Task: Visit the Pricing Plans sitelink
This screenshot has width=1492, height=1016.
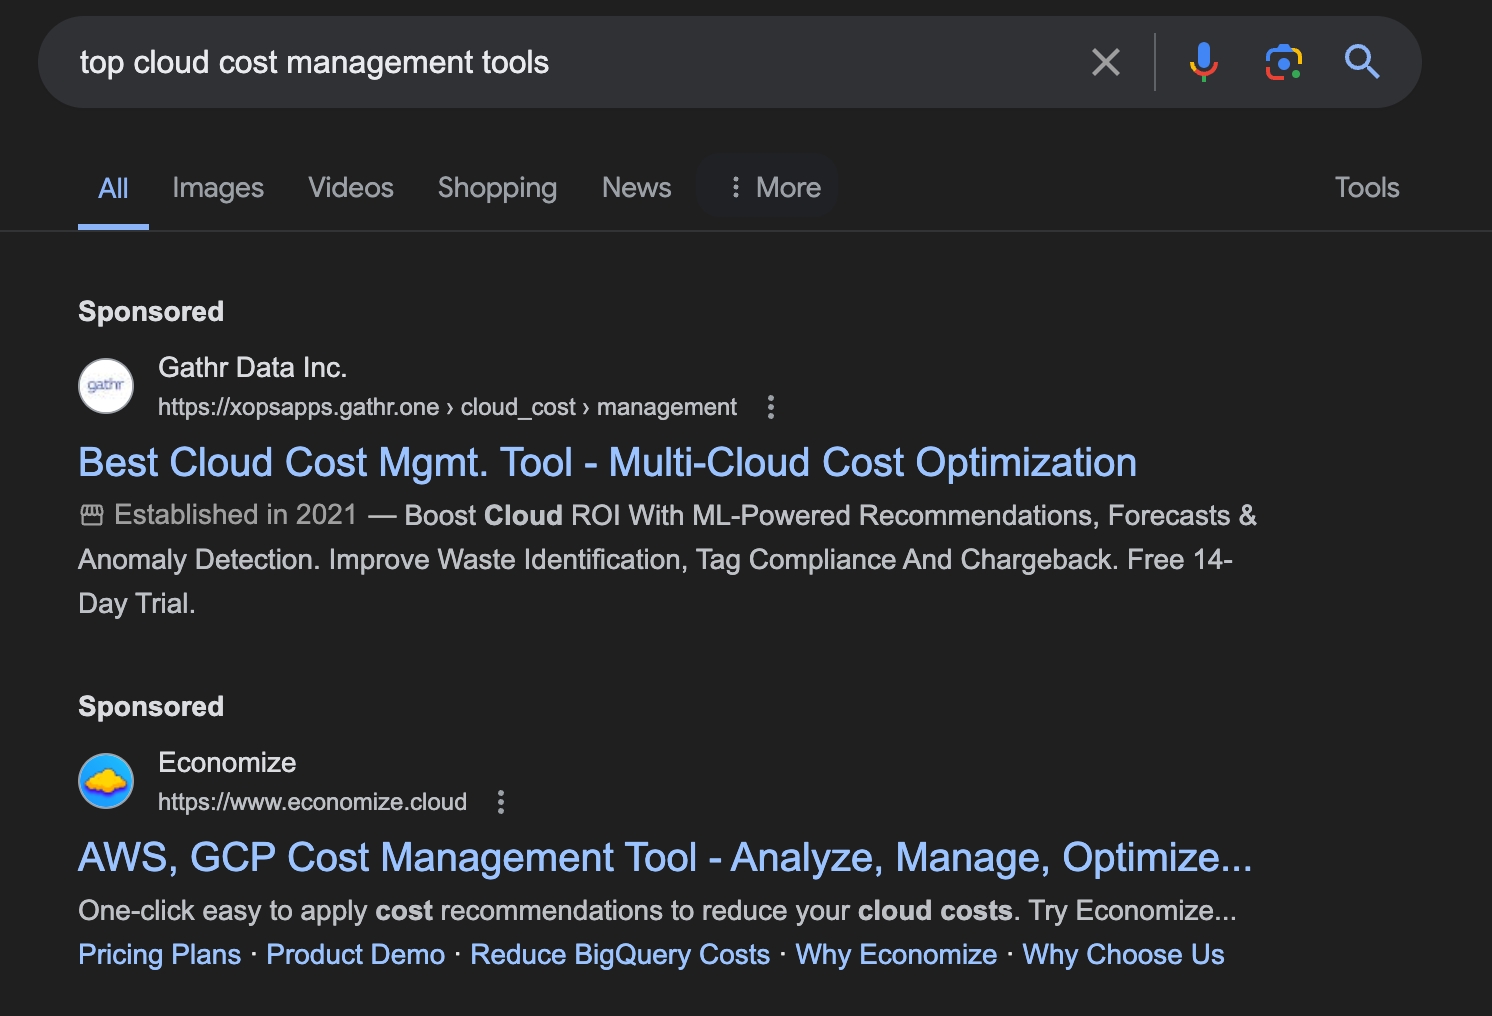Action: click(159, 955)
